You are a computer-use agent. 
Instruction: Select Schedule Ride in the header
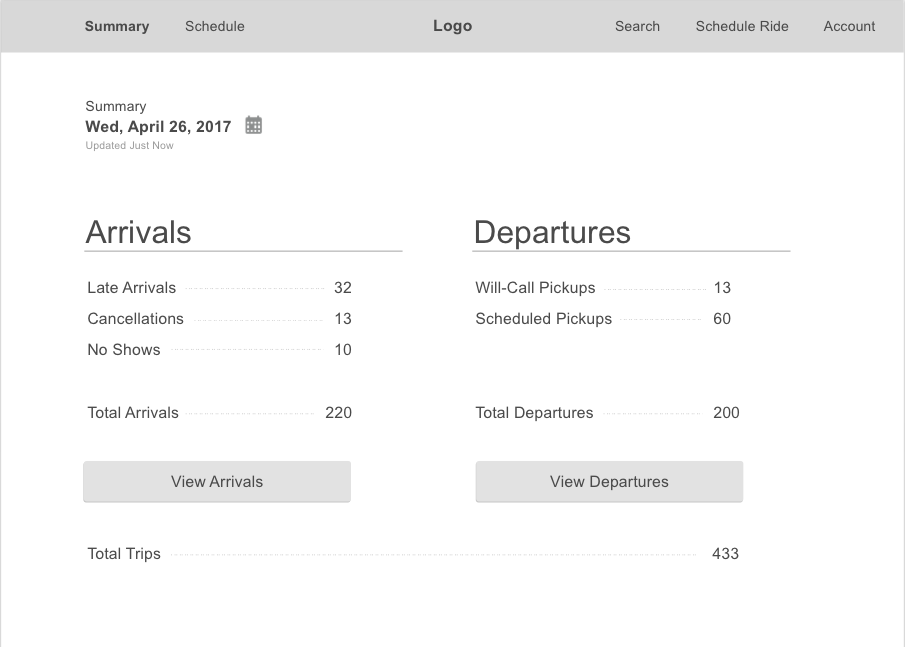[742, 26]
